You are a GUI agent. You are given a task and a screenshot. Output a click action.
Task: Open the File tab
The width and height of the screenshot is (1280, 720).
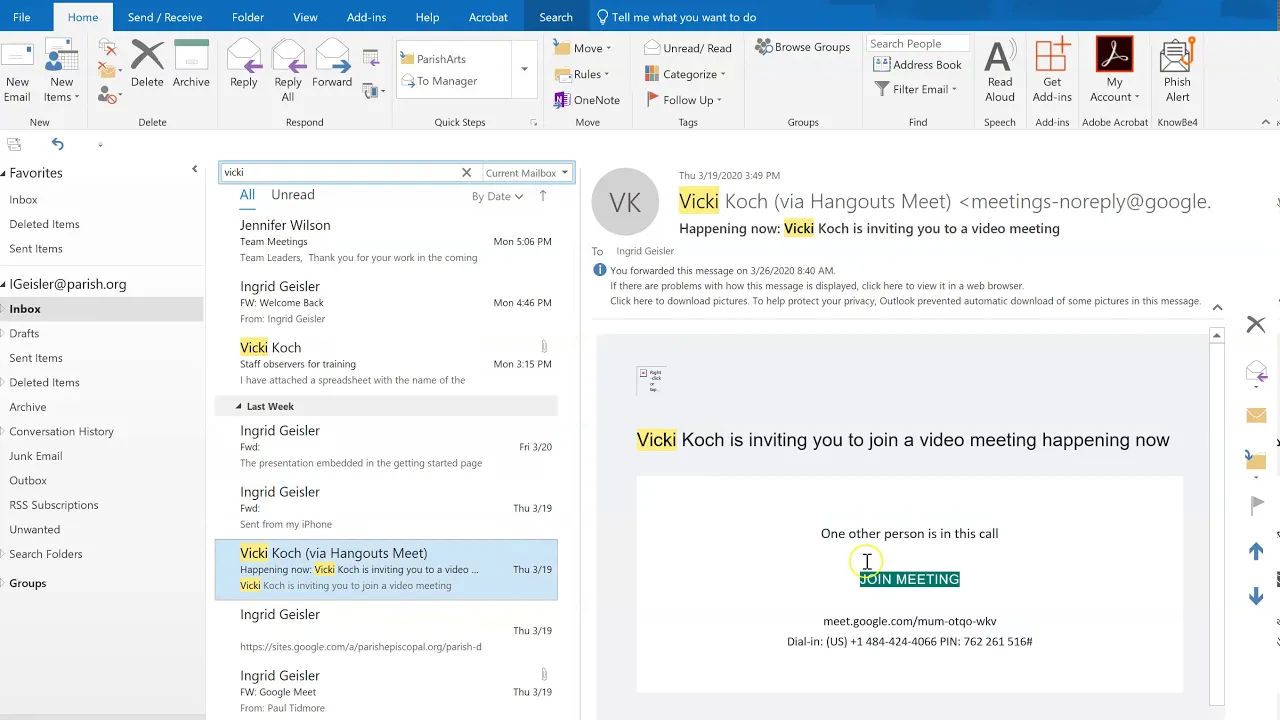click(21, 17)
